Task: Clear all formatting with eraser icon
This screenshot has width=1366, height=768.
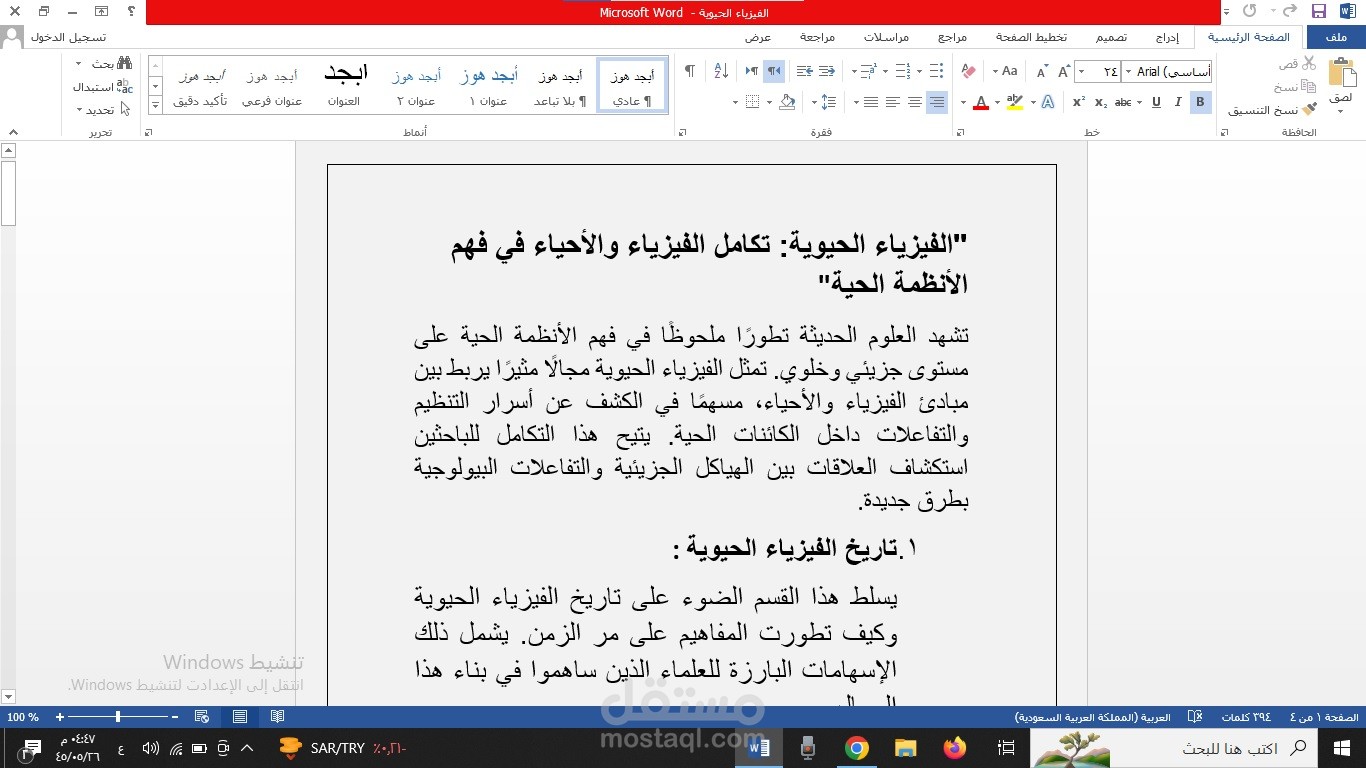Action: pos(968,71)
